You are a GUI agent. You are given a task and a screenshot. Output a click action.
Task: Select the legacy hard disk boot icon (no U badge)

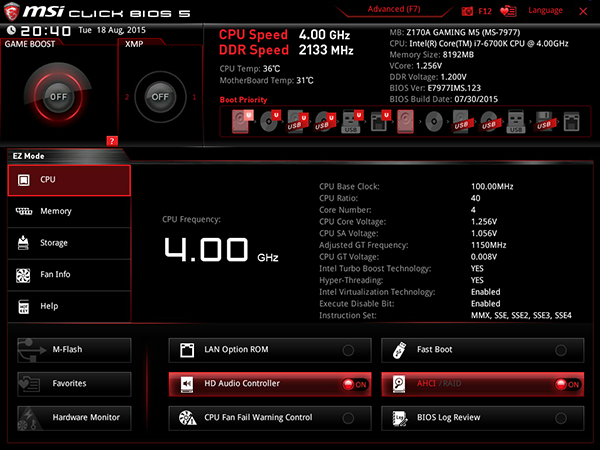pos(406,121)
